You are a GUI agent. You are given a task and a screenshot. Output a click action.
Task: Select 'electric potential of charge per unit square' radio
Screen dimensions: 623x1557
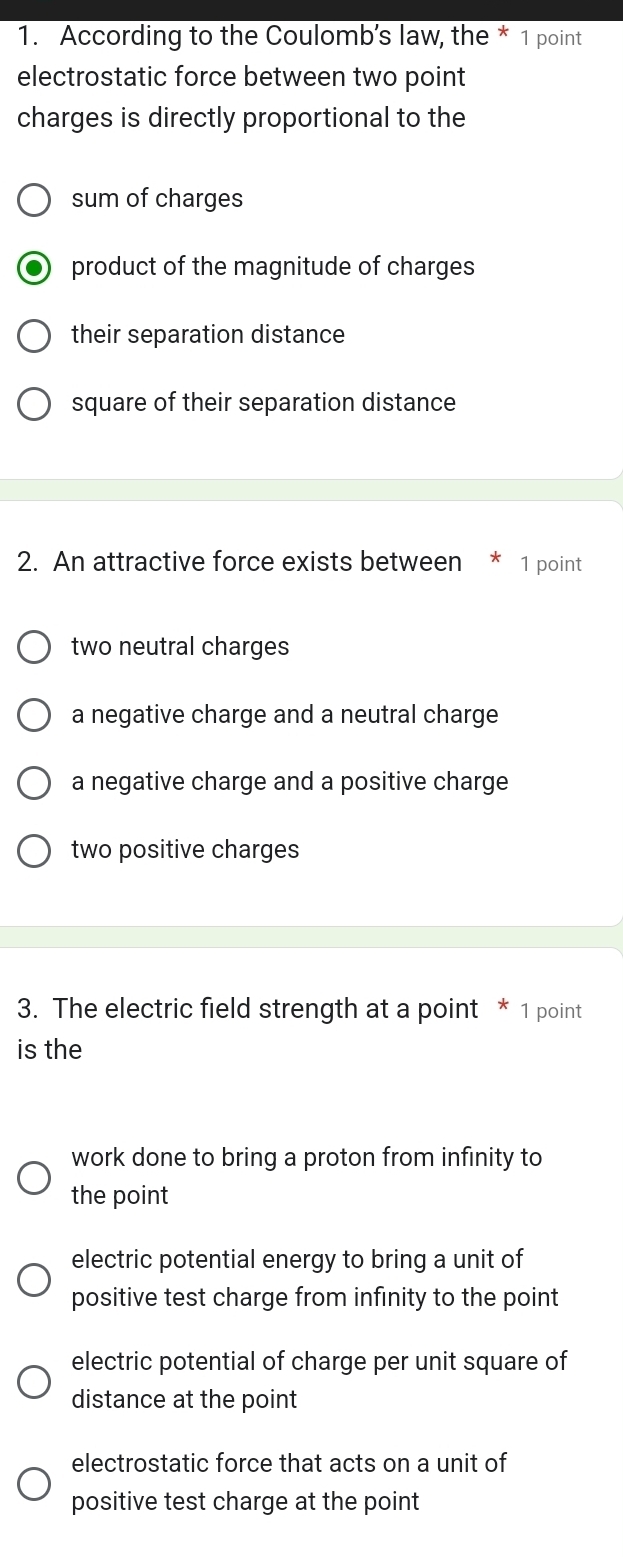34,1381
